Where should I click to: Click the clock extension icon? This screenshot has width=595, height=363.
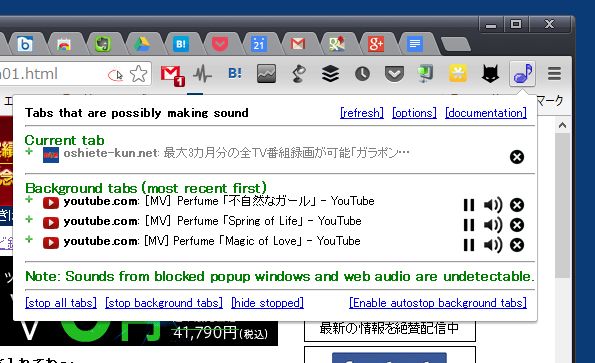coord(362,74)
